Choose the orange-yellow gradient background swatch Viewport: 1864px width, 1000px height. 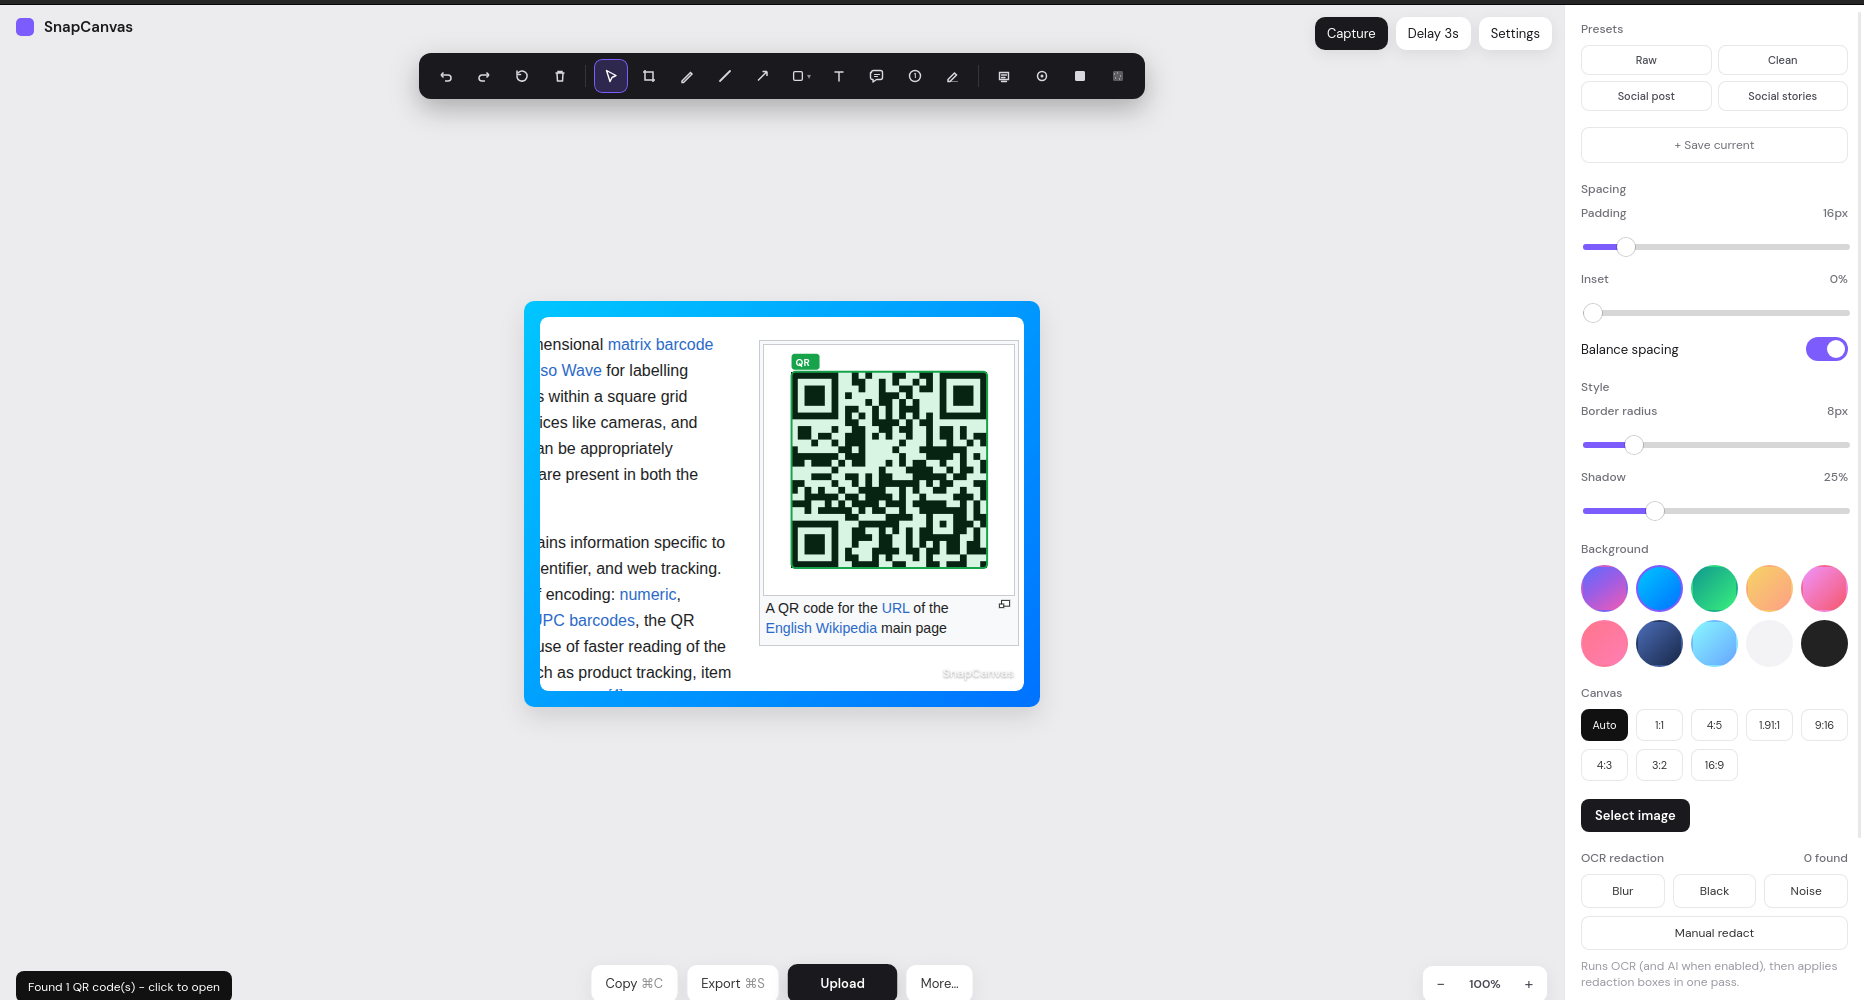pos(1769,588)
